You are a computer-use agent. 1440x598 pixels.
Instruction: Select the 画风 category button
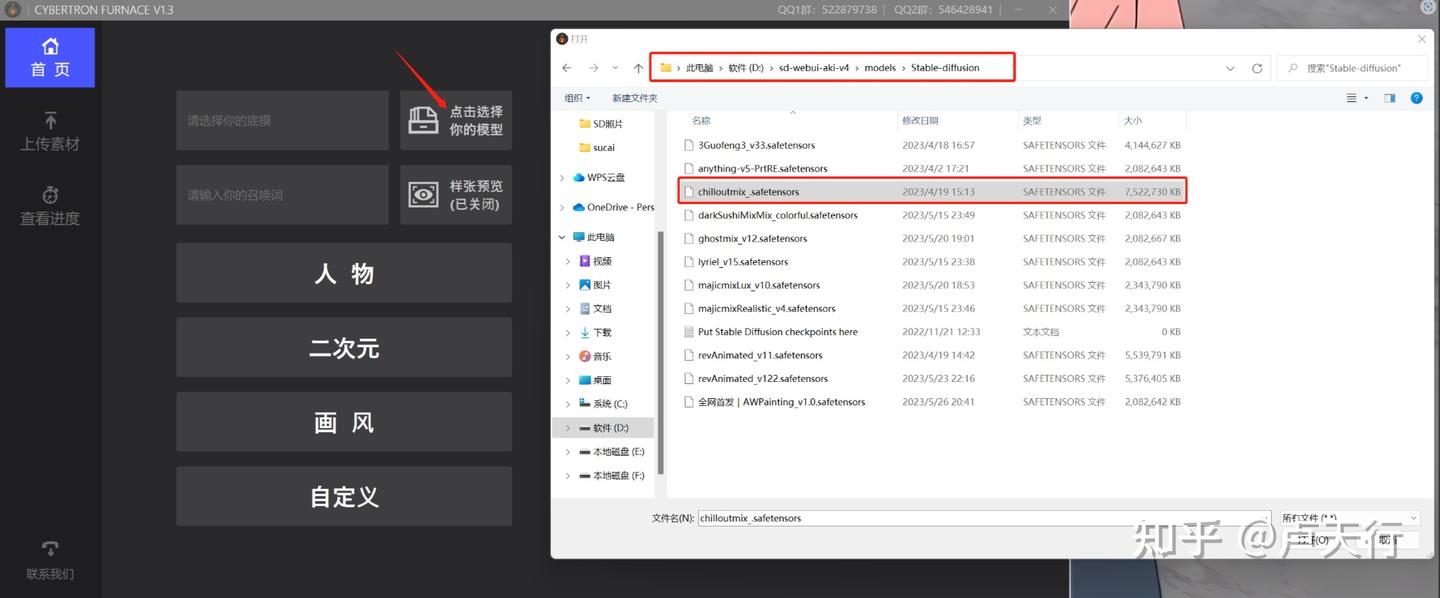pos(344,422)
